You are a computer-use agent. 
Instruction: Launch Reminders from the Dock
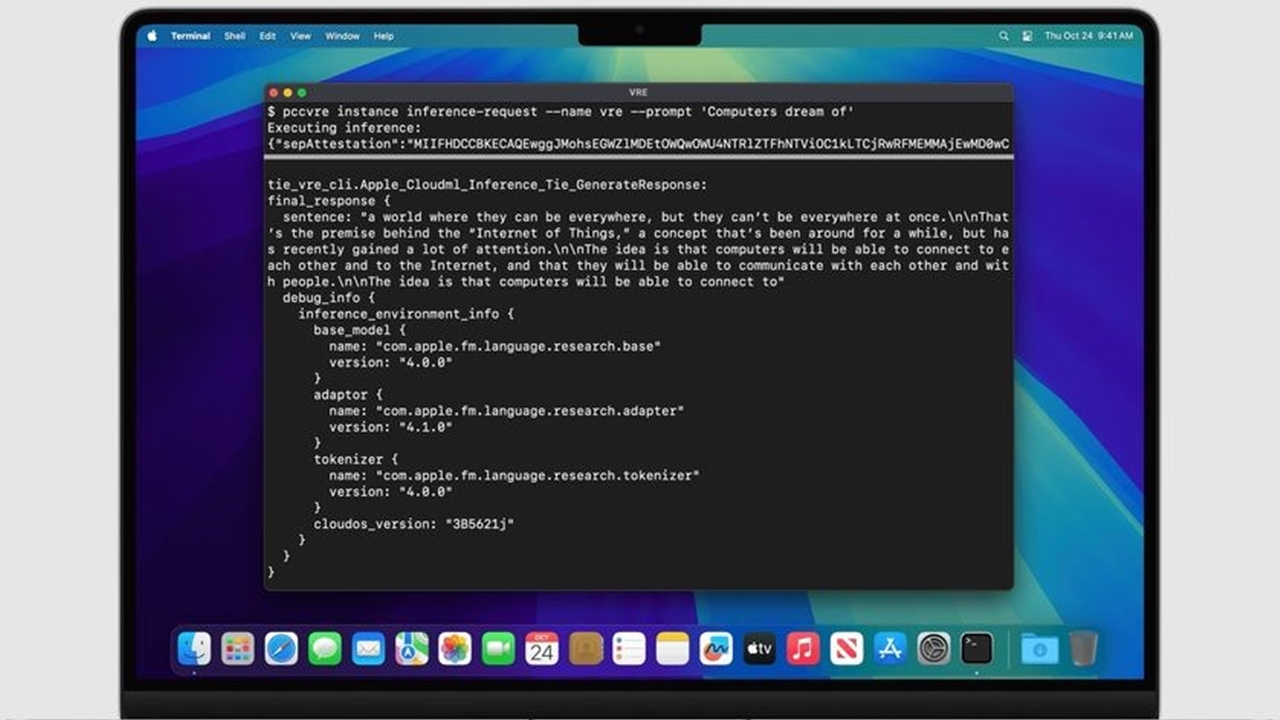point(629,649)
